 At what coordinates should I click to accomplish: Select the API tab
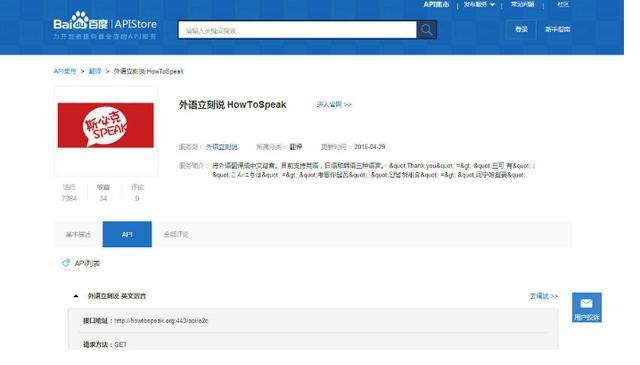(x=127, y=234)
